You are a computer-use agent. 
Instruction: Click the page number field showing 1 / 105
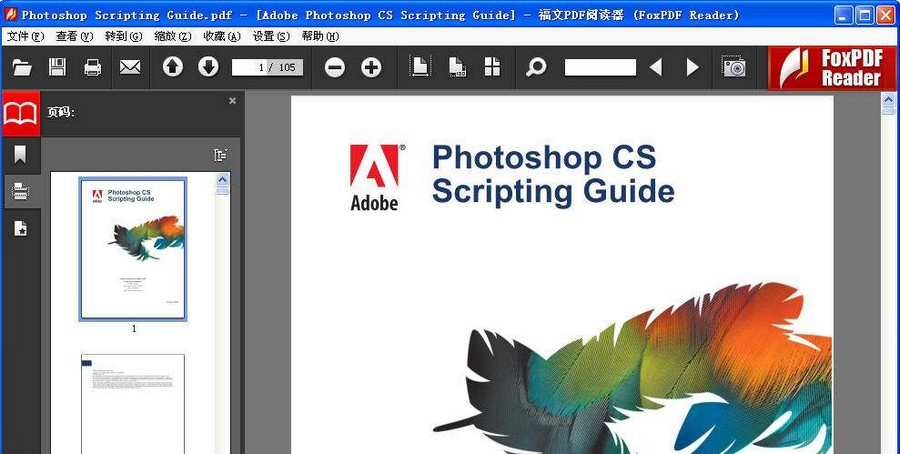pyautogui.click(x=267, y=67)
